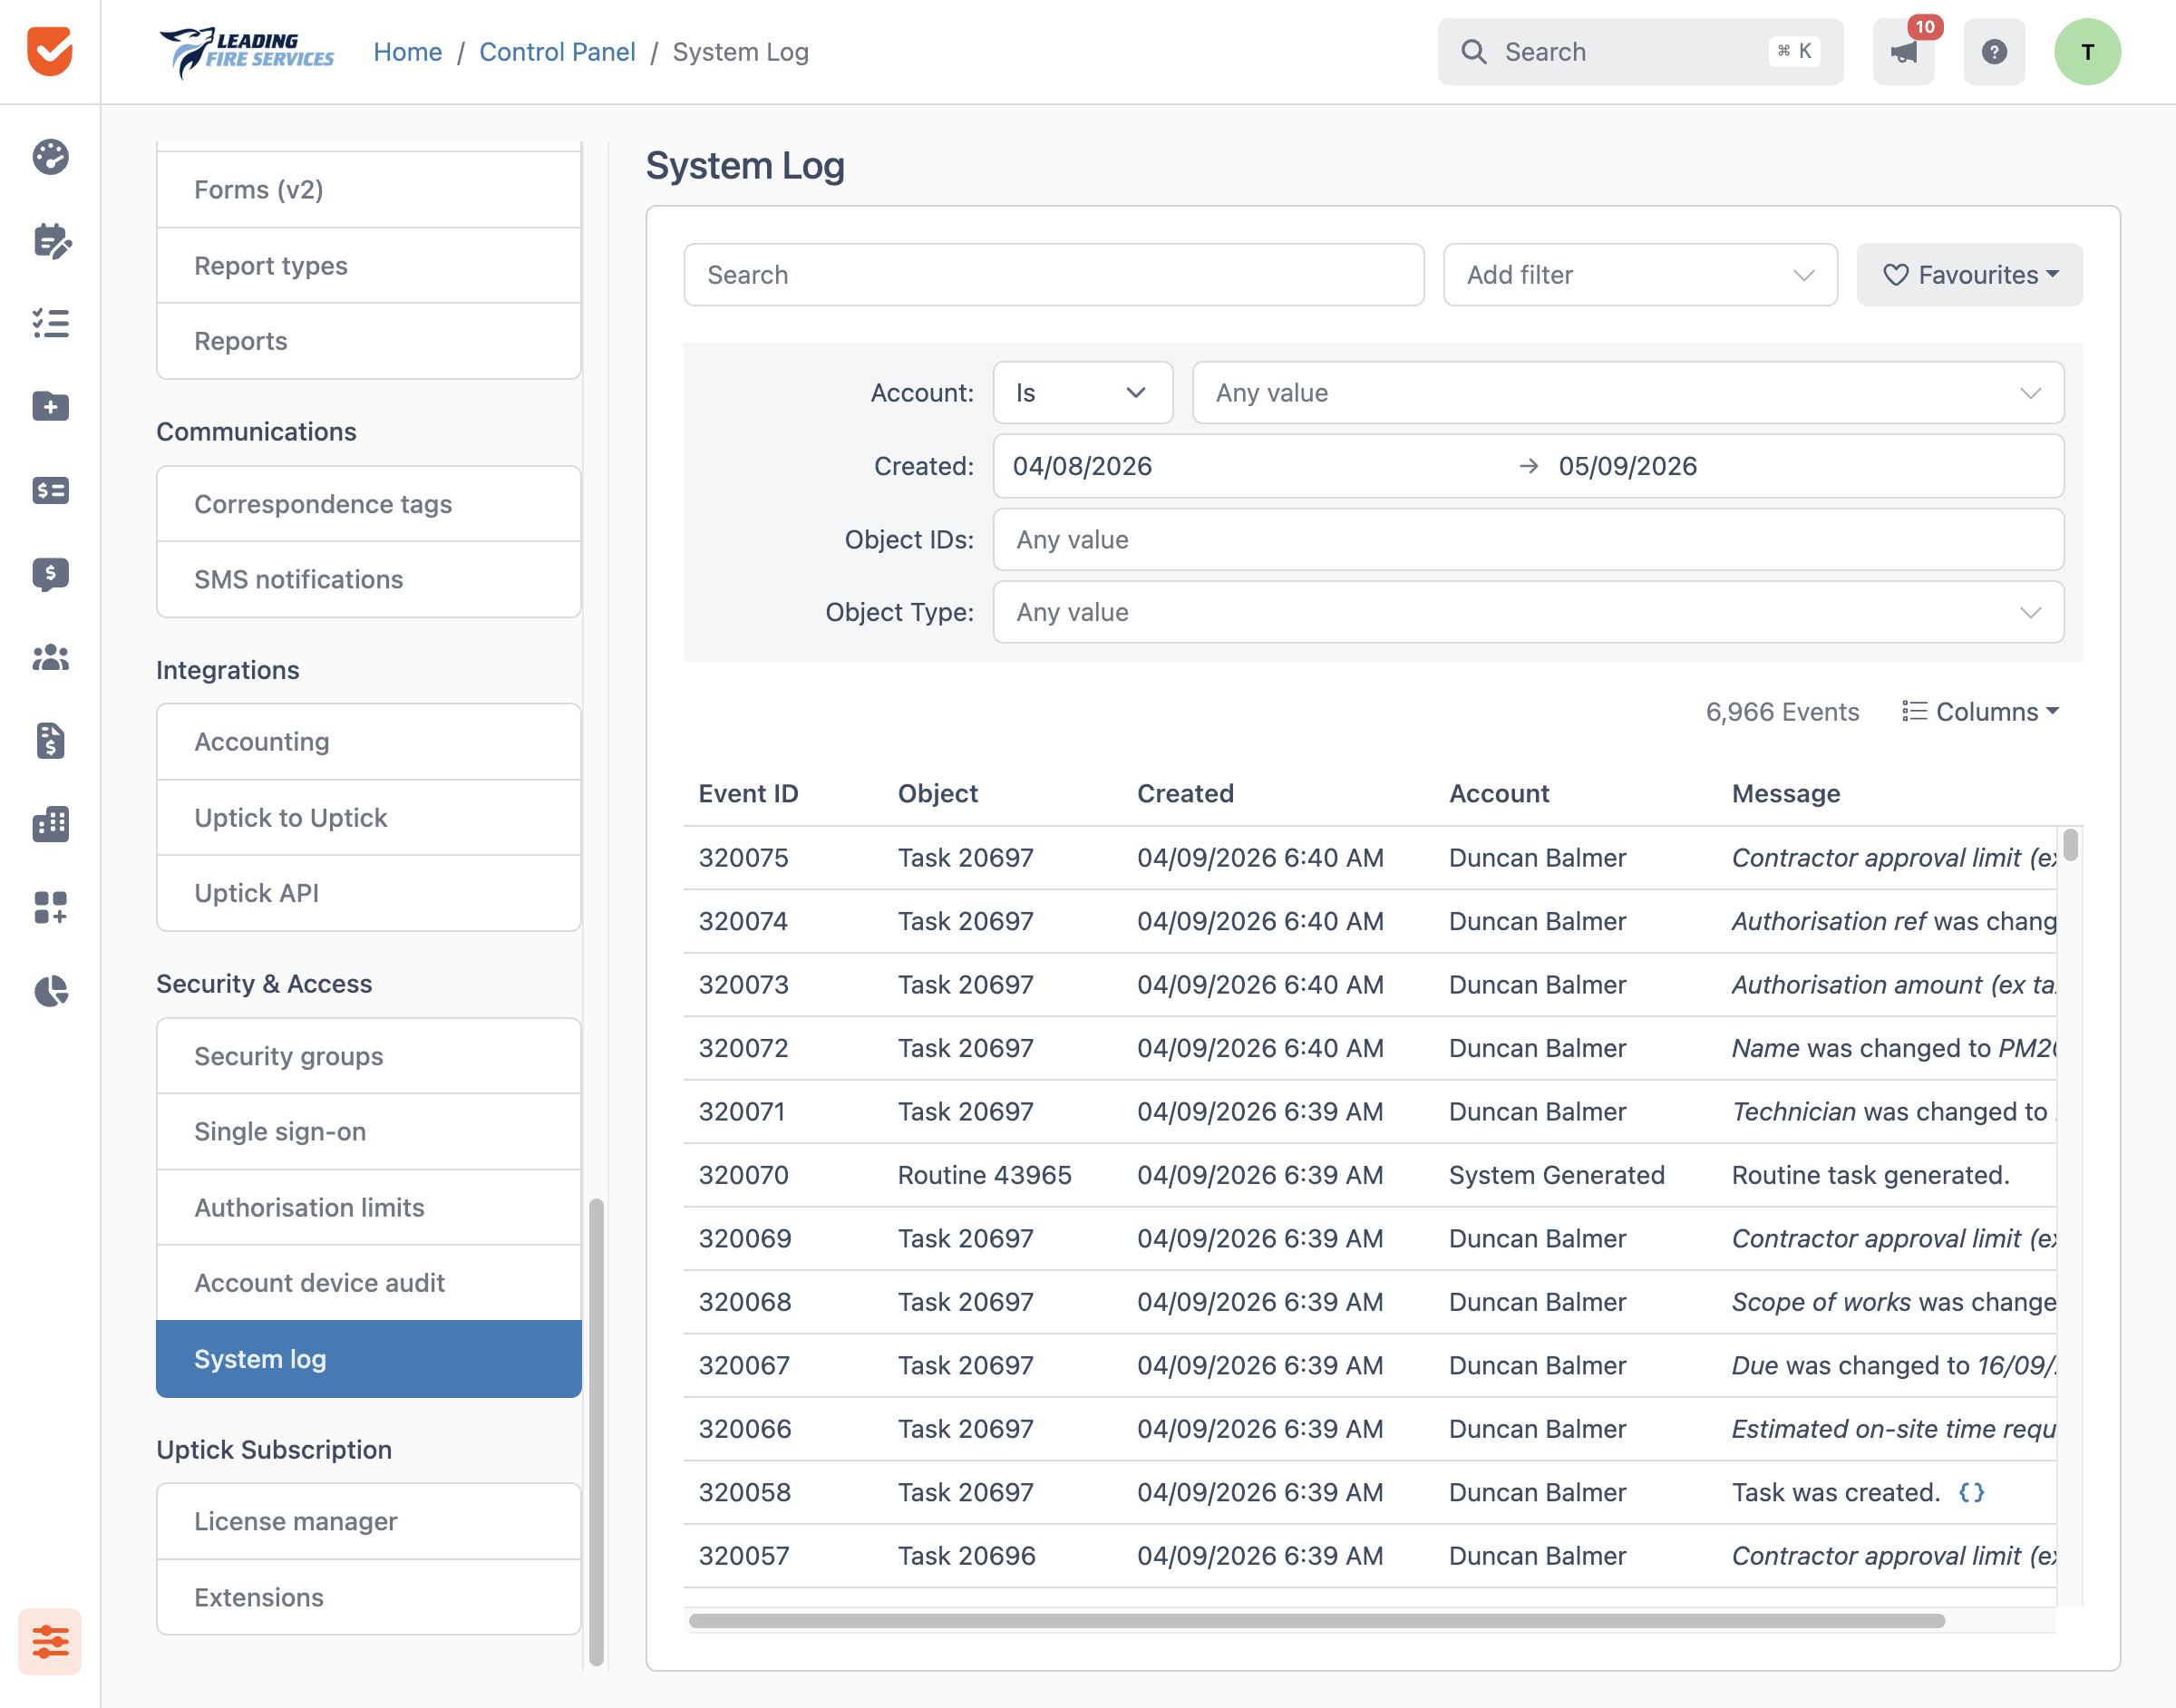Open the user avatar labeled T

pyautogui.click(x=2088, y=51)
